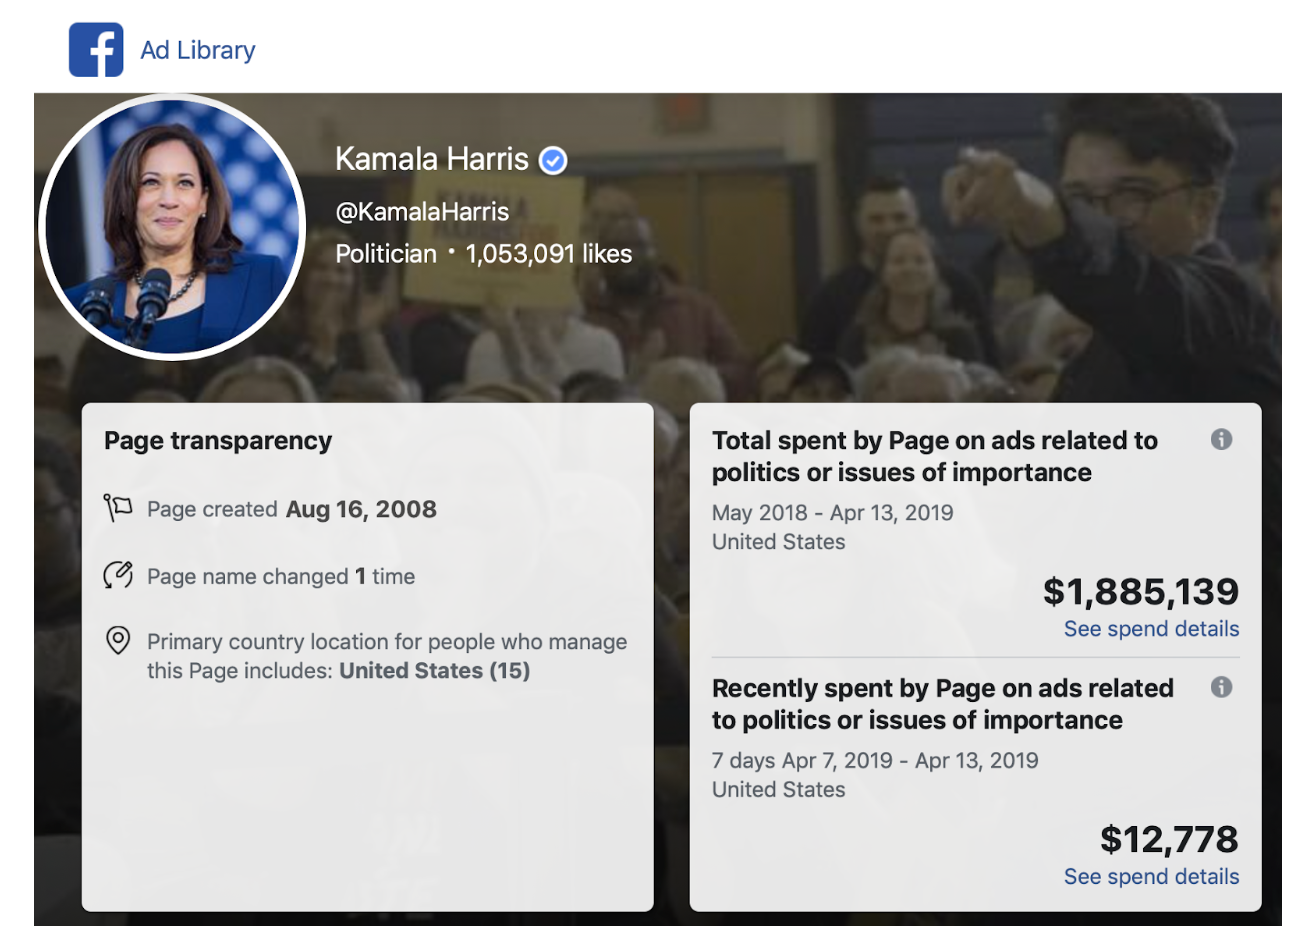The width and height of the screenshot is (1292, 938).
Task: Click the Kamala Harris page name
Action: (x=432, y=159)
